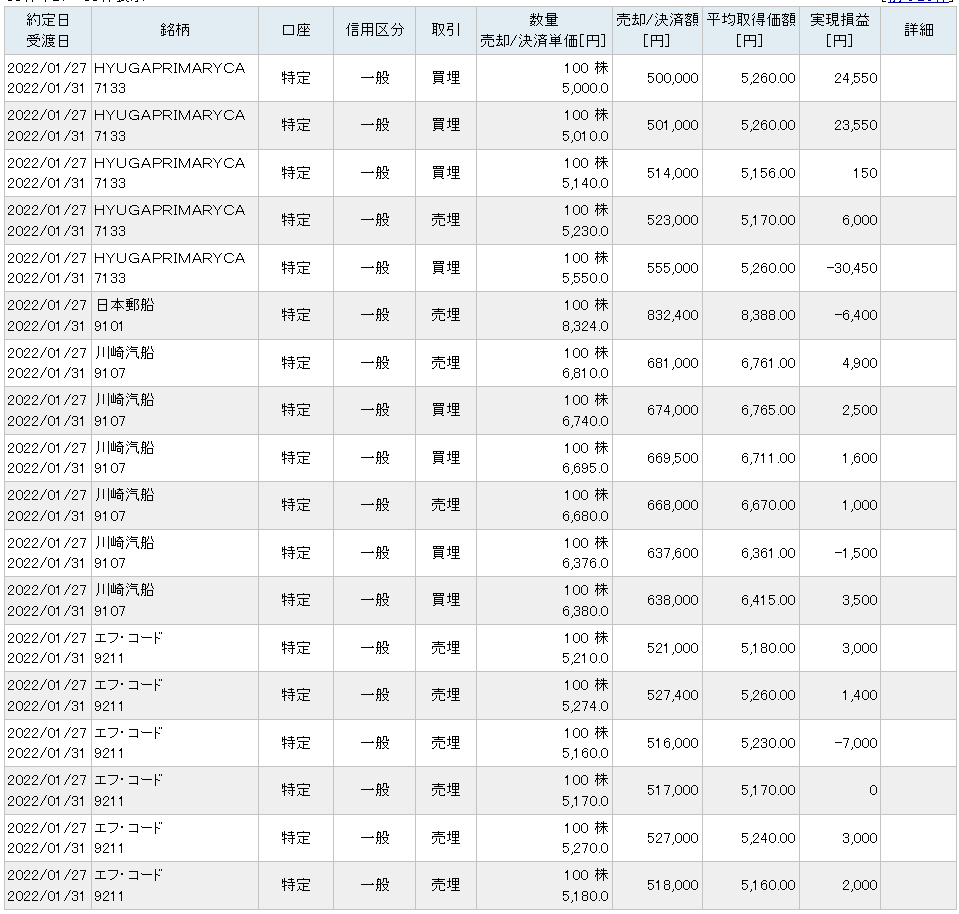Click the settlement amount 832,400

pyautogui.click(x=672, y=315)
